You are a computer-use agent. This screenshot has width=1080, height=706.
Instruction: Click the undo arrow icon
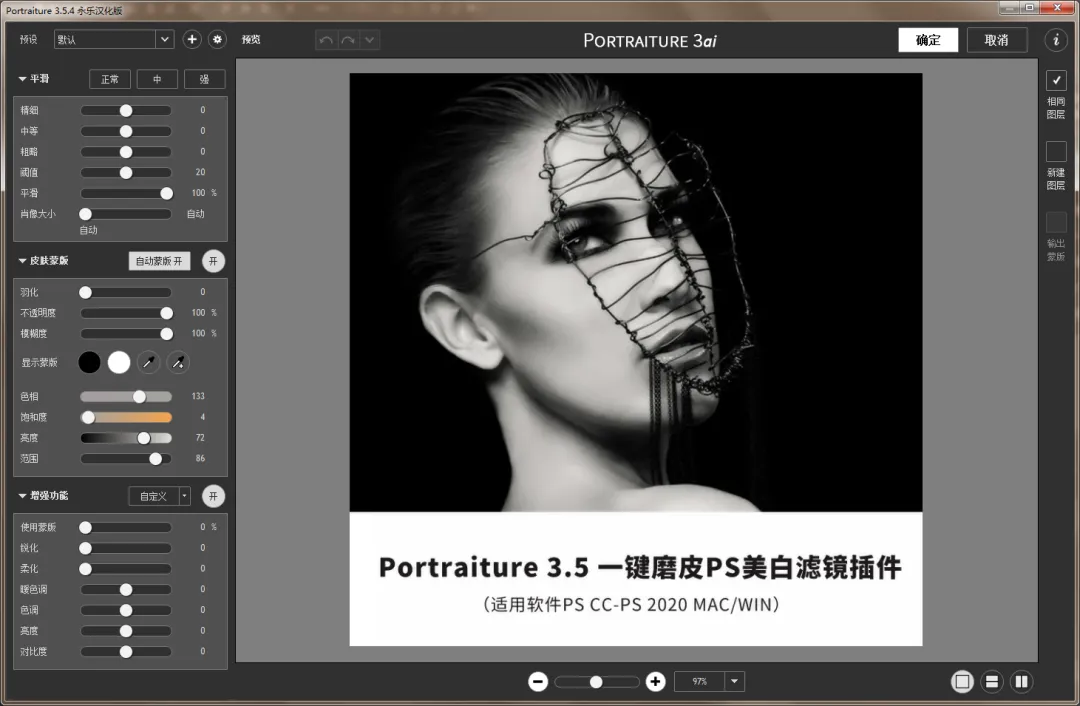pyautogui.click(x=326, y=40)
